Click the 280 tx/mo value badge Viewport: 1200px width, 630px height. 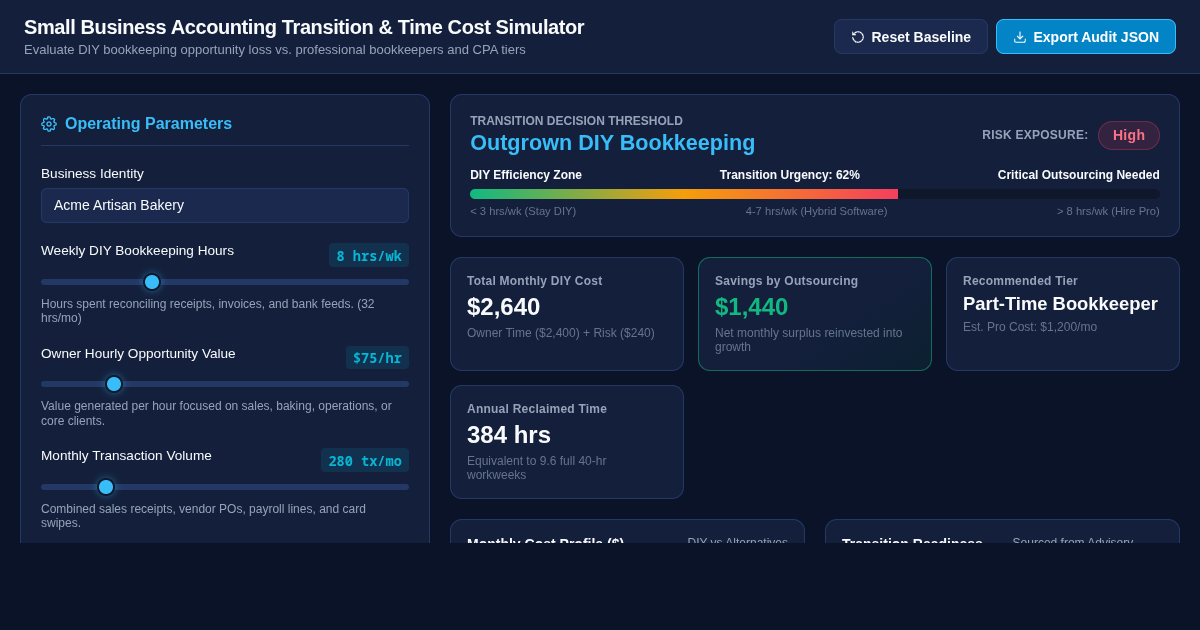[365, 461]
